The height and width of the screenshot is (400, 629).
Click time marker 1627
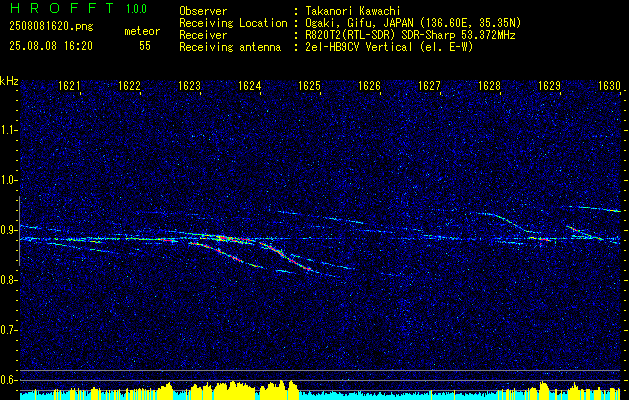[x=429, y=85]
